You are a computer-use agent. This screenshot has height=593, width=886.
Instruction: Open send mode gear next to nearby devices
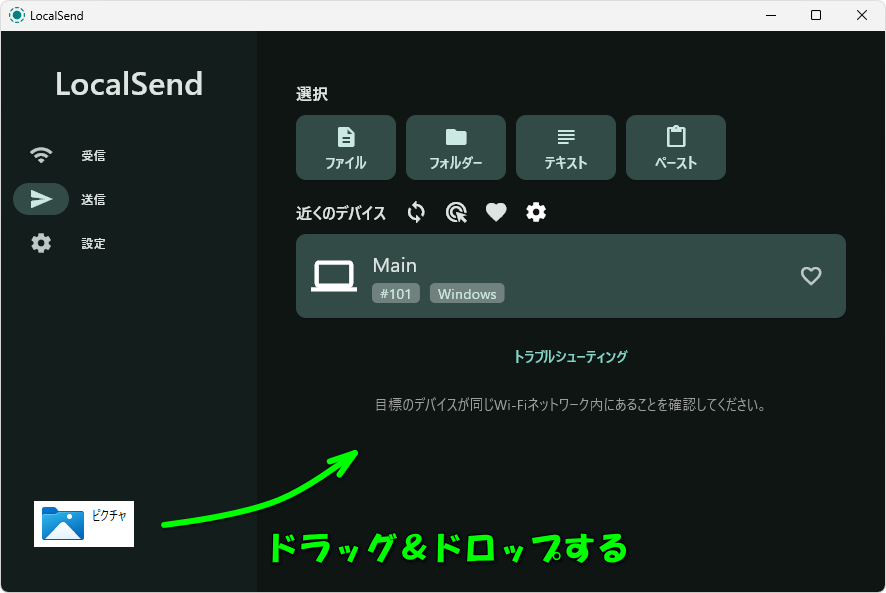click(536, 213)
